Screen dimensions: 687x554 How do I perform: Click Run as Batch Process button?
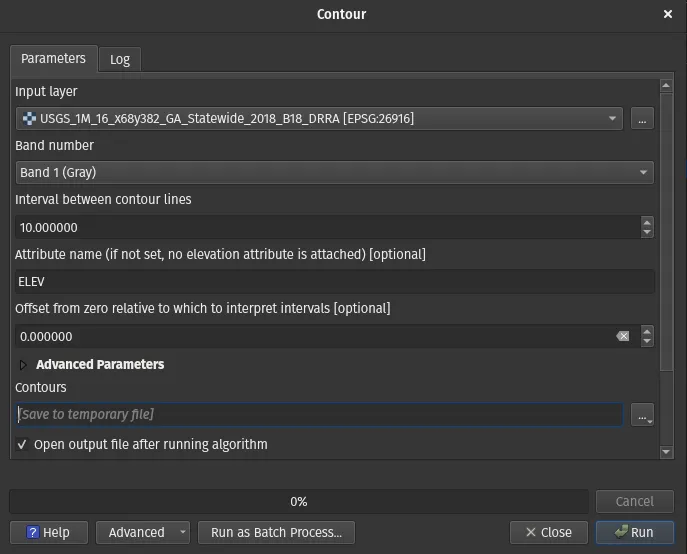[x=276, y=533]
